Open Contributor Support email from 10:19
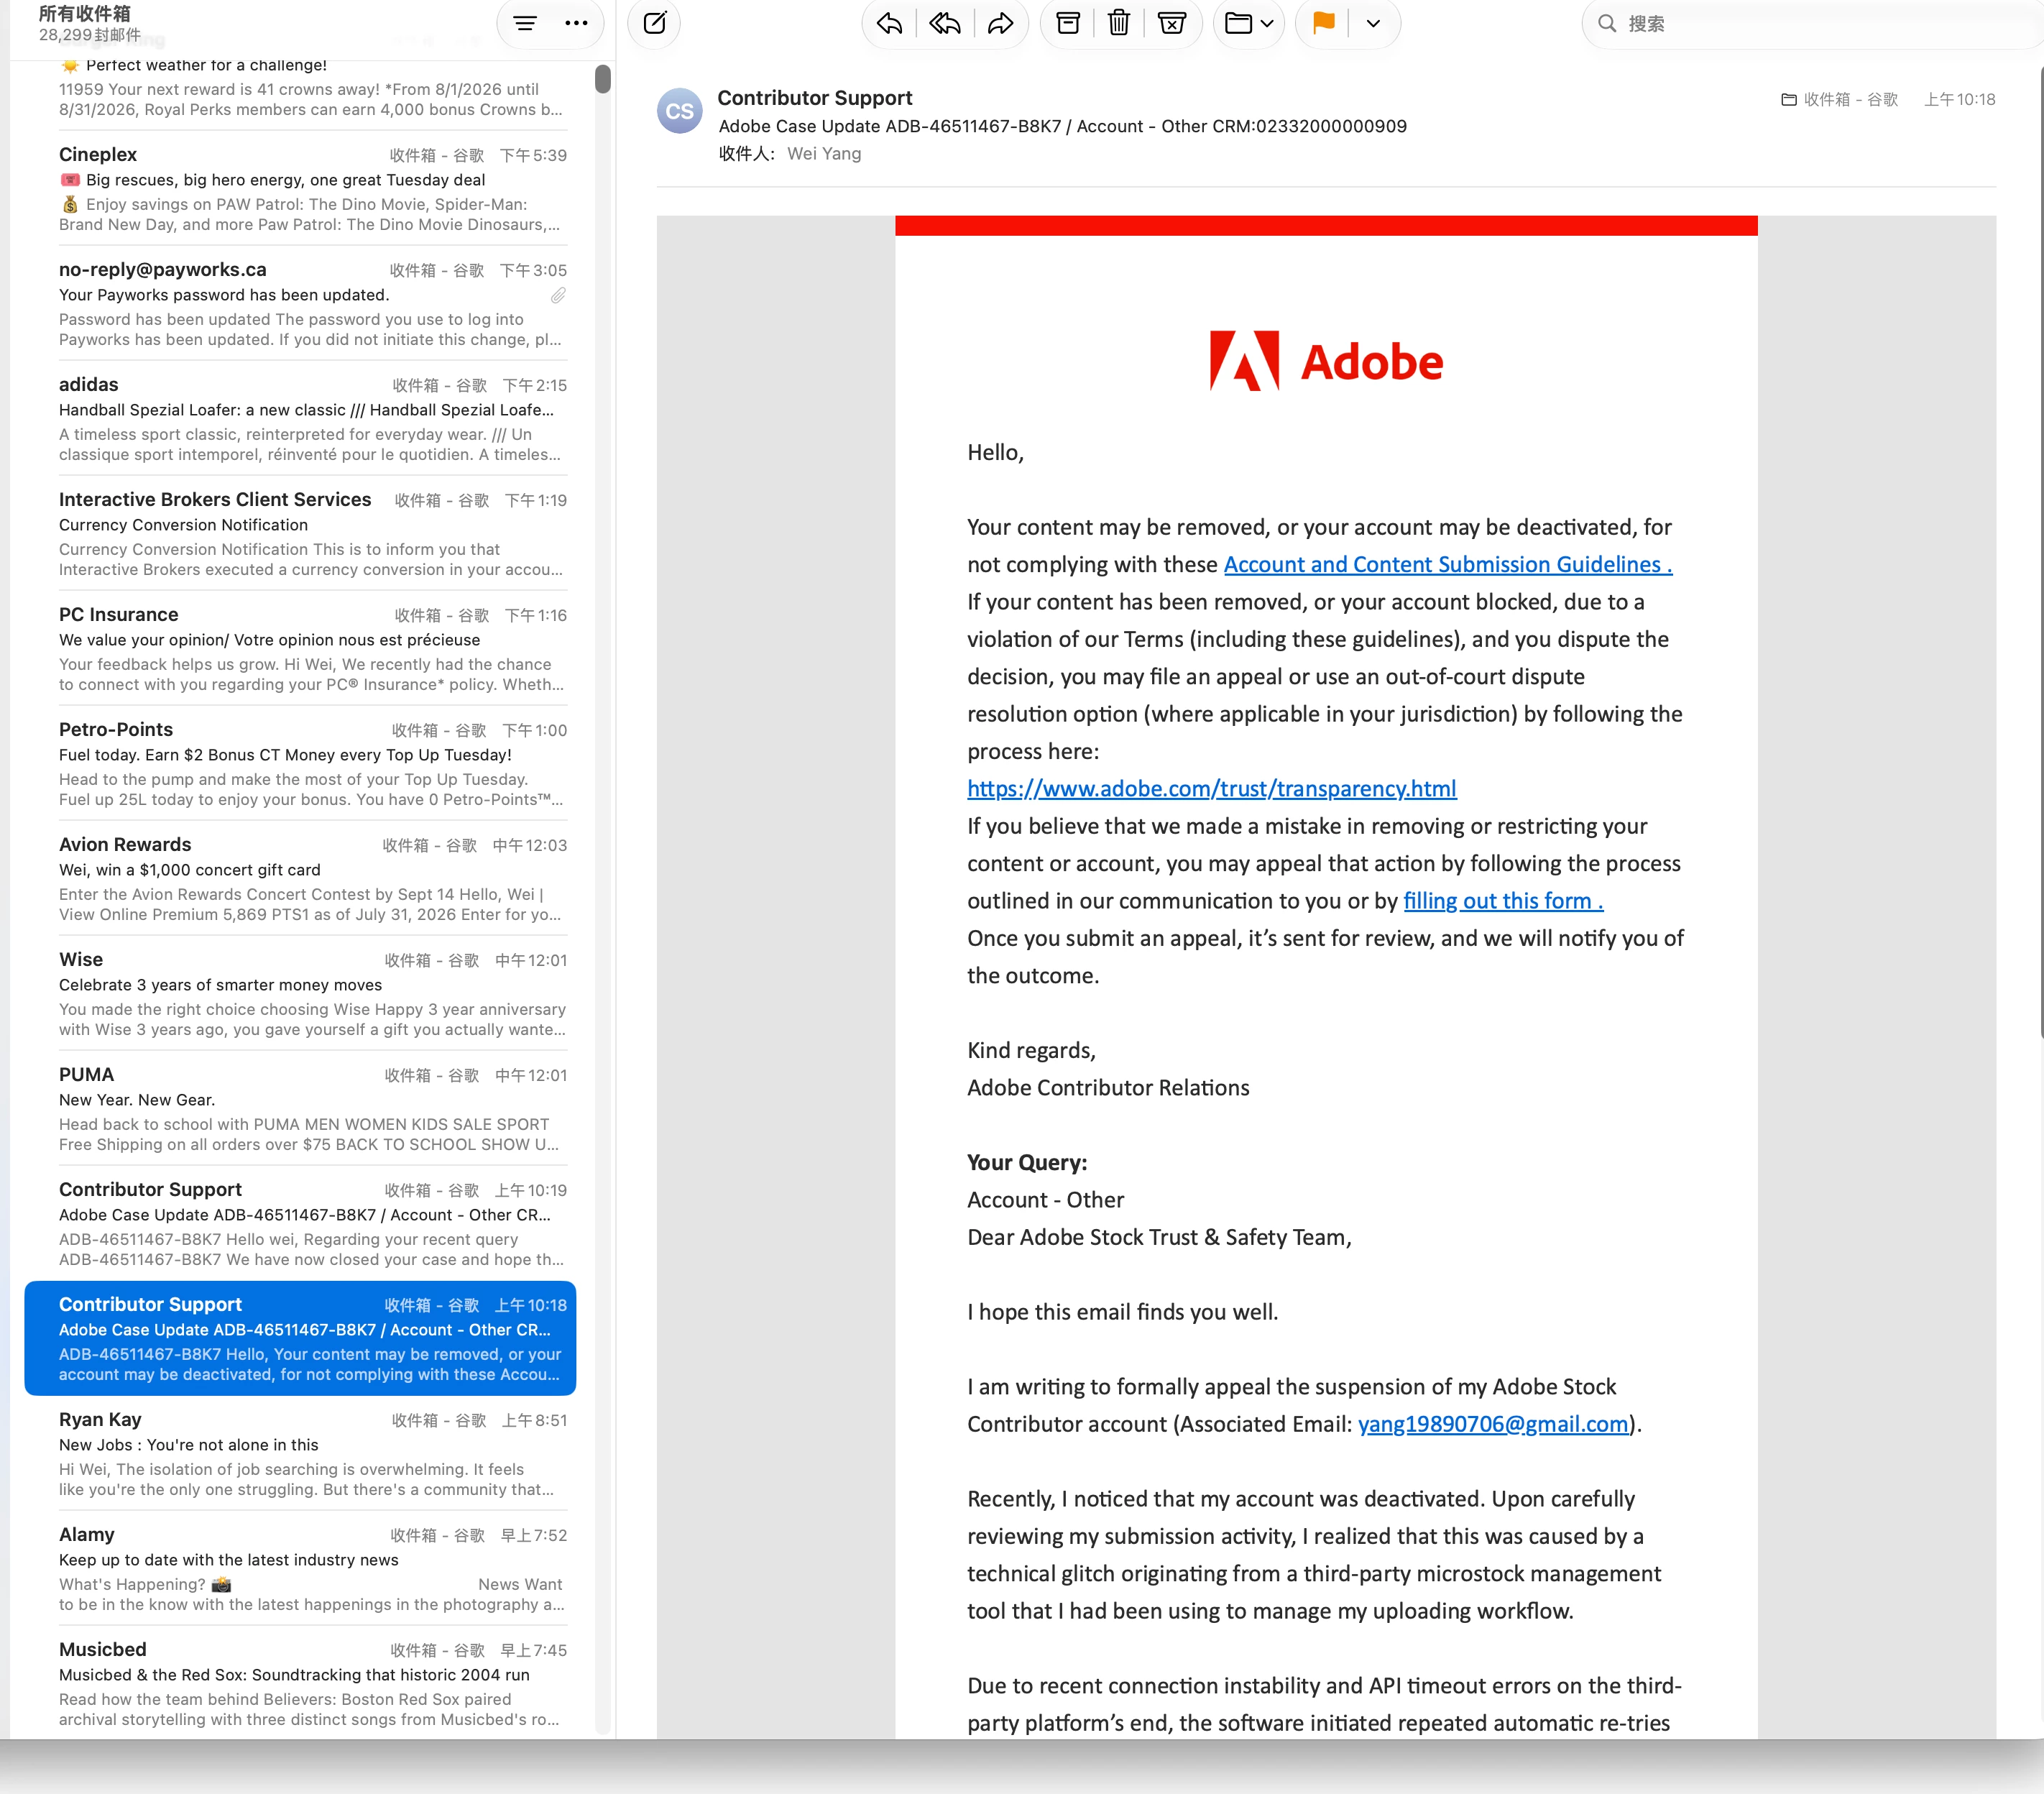 pyautogui.click(x=312, y=1224)
